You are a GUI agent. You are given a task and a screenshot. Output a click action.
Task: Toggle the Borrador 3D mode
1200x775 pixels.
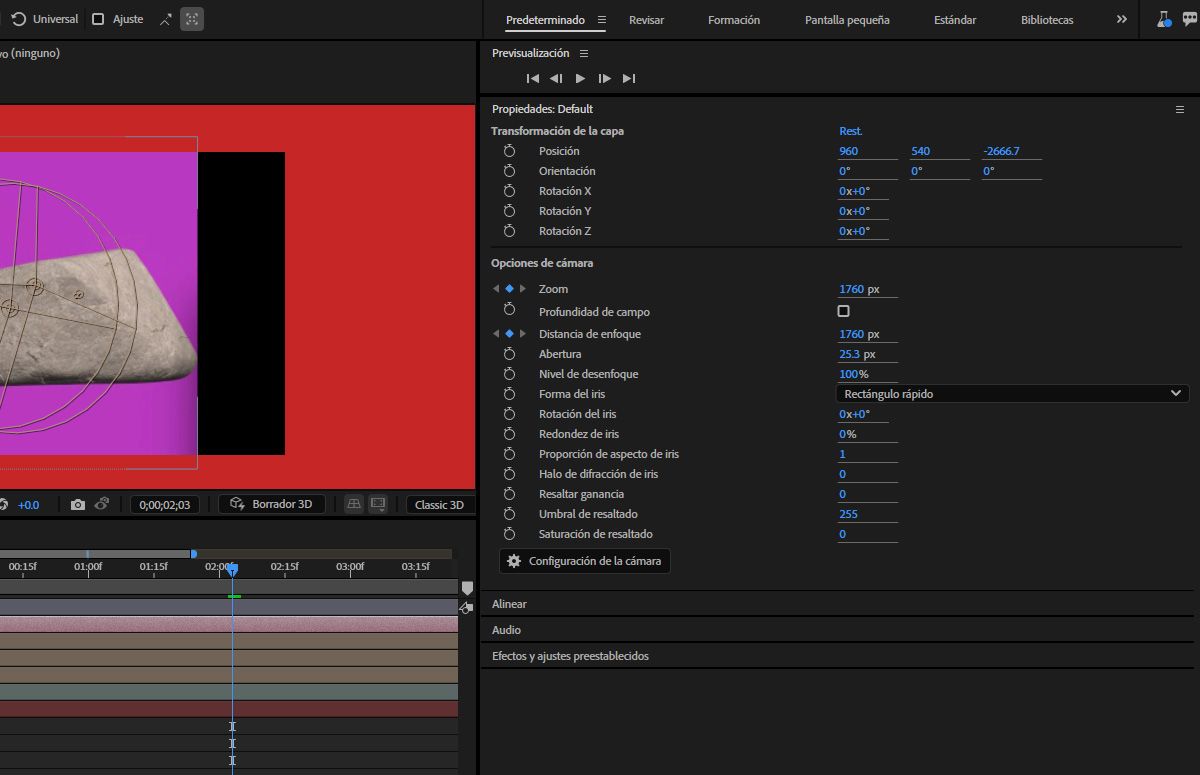[272, 505]
